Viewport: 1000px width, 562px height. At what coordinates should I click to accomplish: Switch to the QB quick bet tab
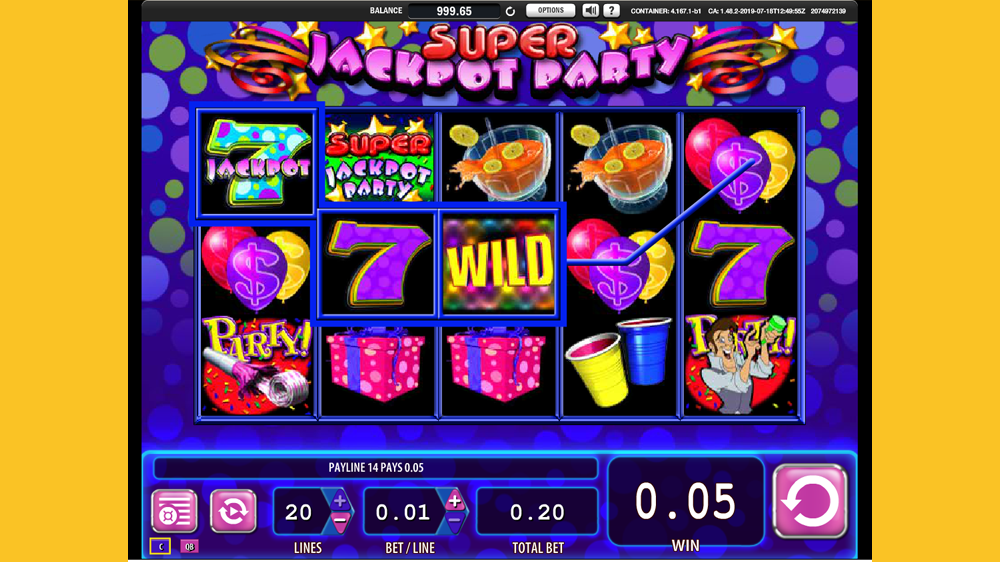click(189, 546)
